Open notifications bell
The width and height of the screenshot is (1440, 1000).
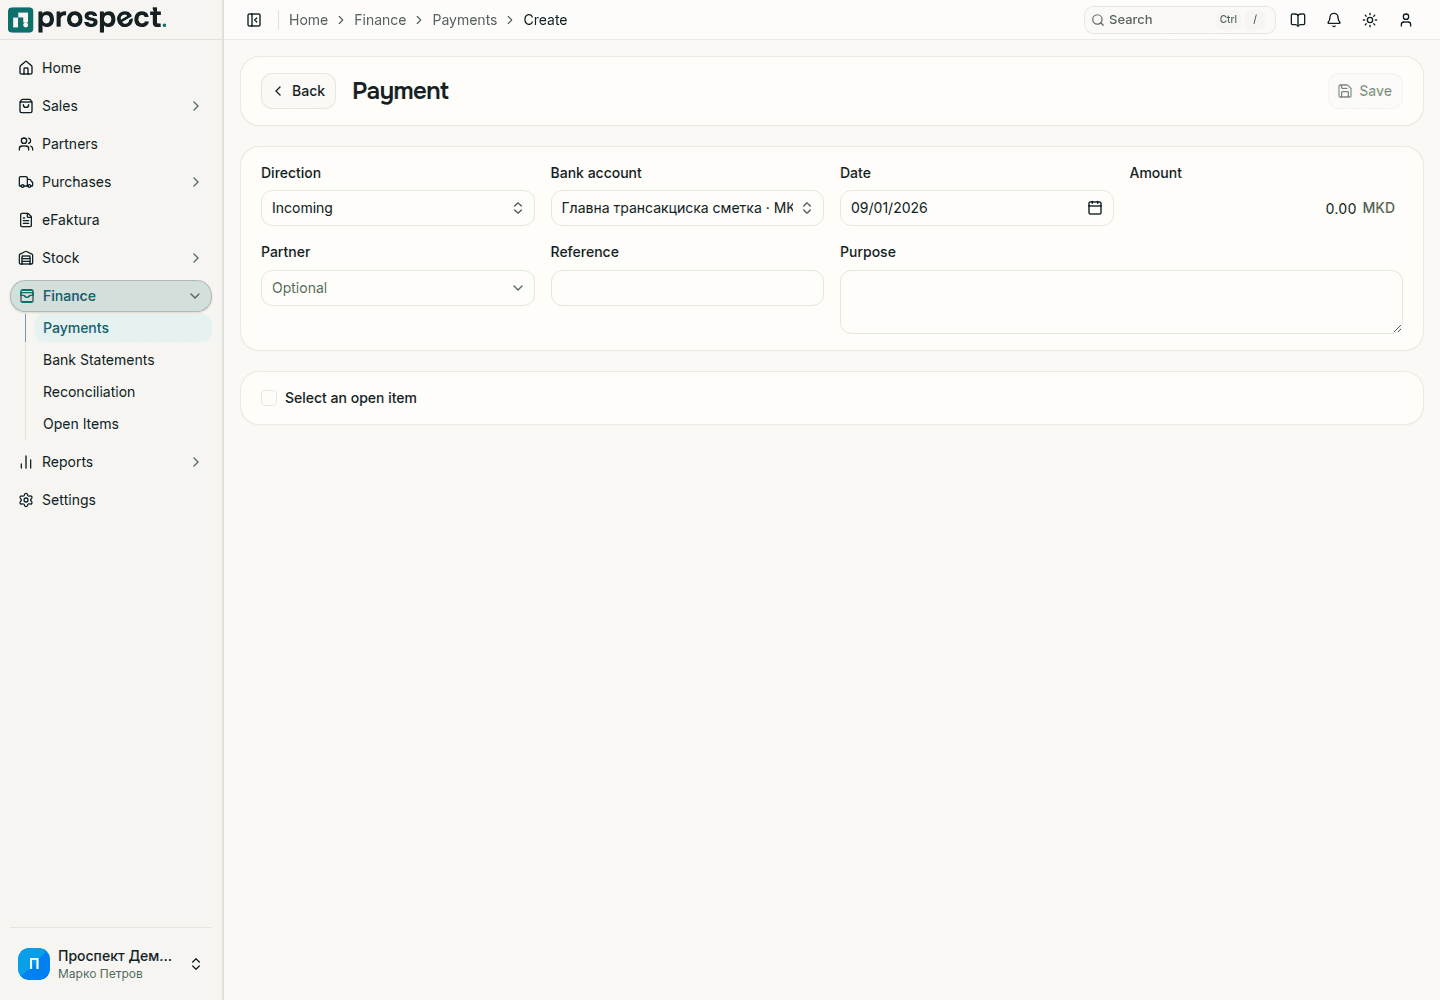click(1334, 20)
